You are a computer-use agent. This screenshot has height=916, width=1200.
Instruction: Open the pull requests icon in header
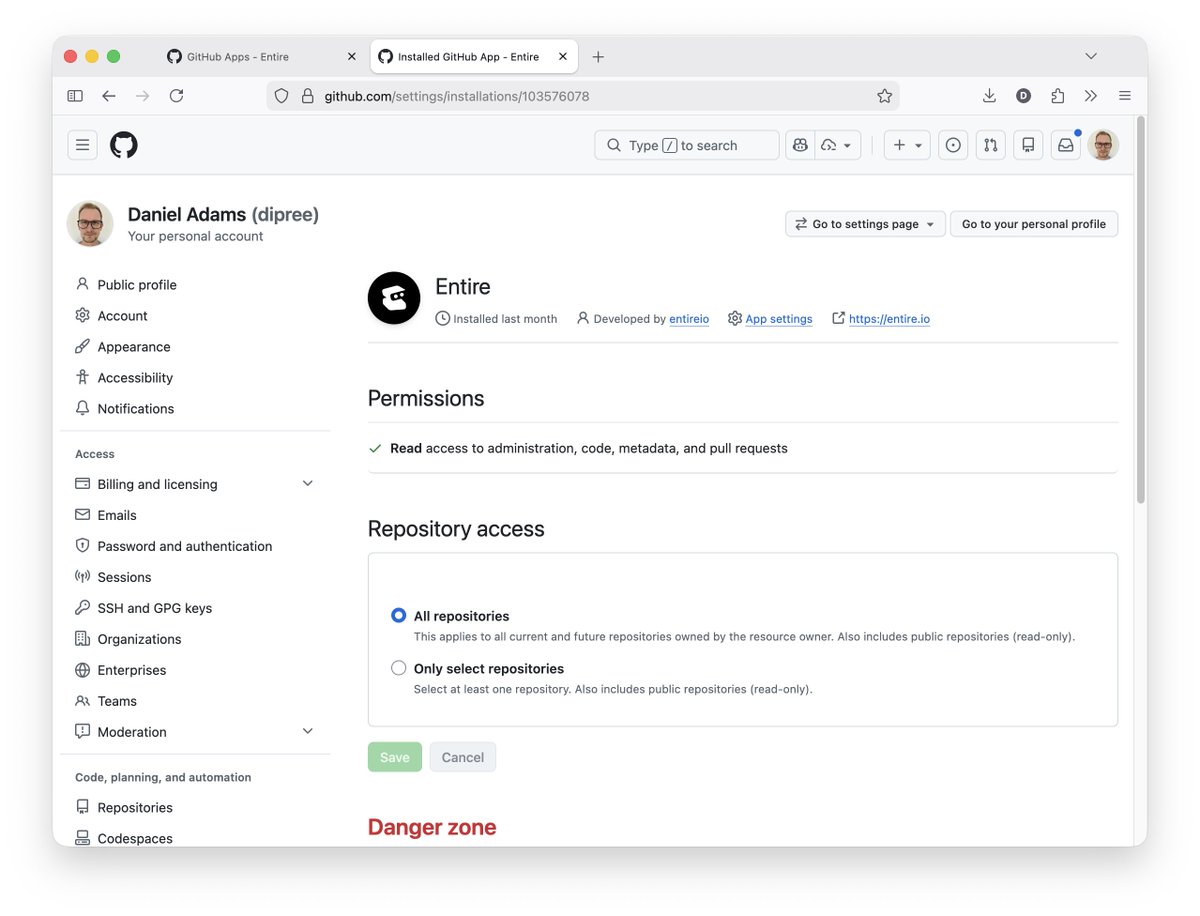point(990,145)
